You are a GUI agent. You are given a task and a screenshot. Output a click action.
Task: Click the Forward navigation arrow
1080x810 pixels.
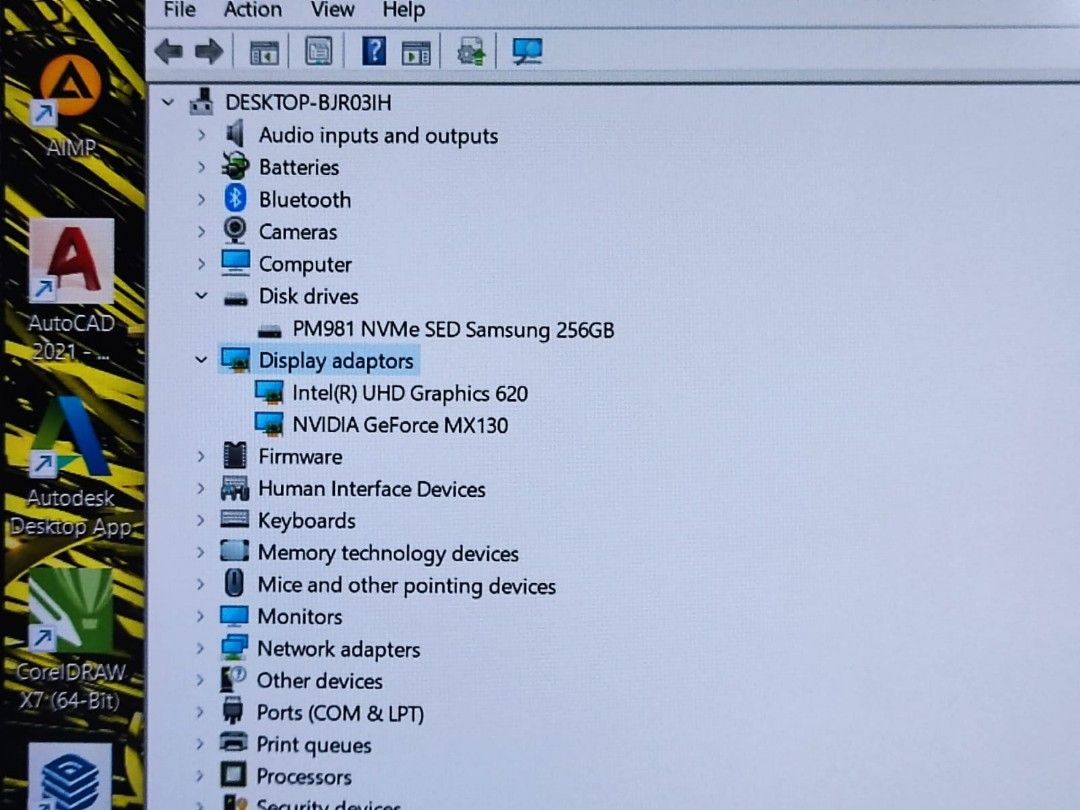click(x=210, y=51)
